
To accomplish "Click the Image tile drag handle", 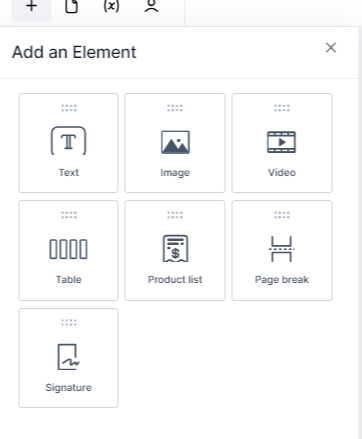I will point(175,108).
